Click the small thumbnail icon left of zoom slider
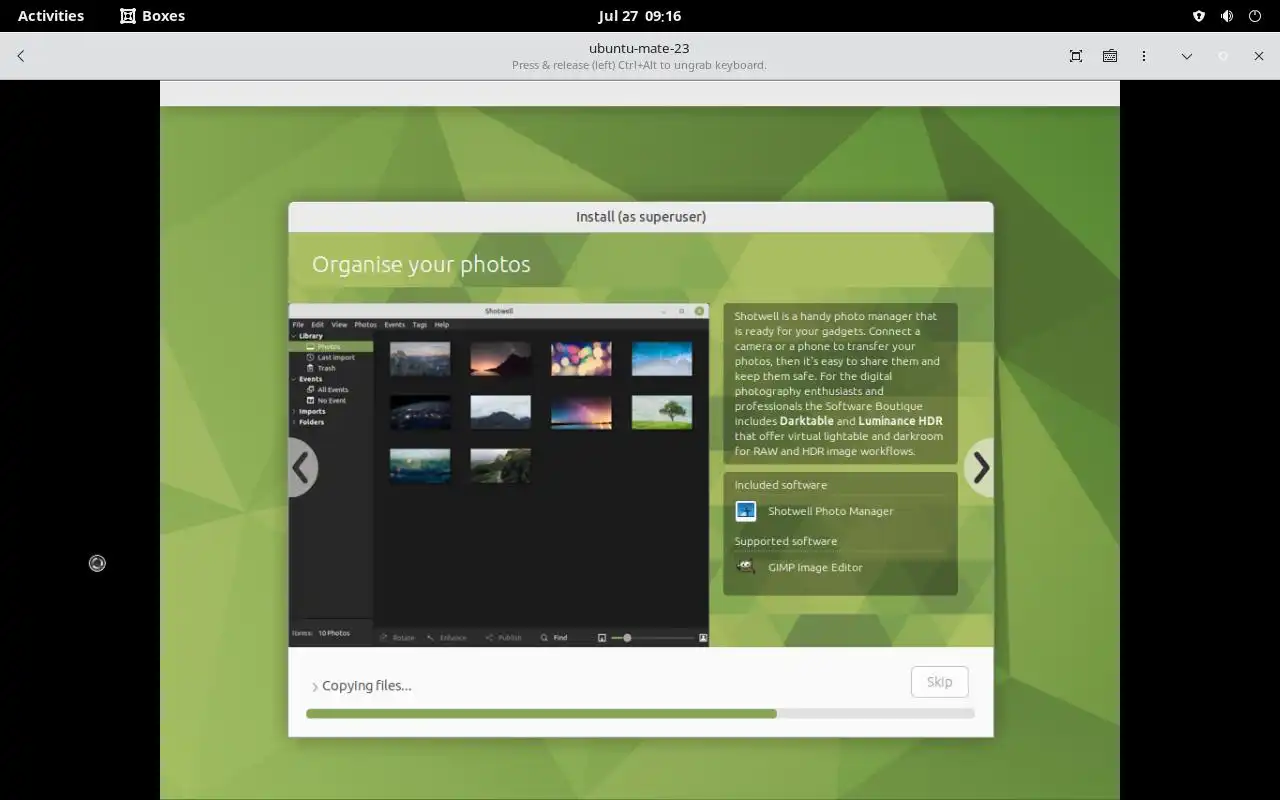1280x800 pixels. [x=602, y=637]
